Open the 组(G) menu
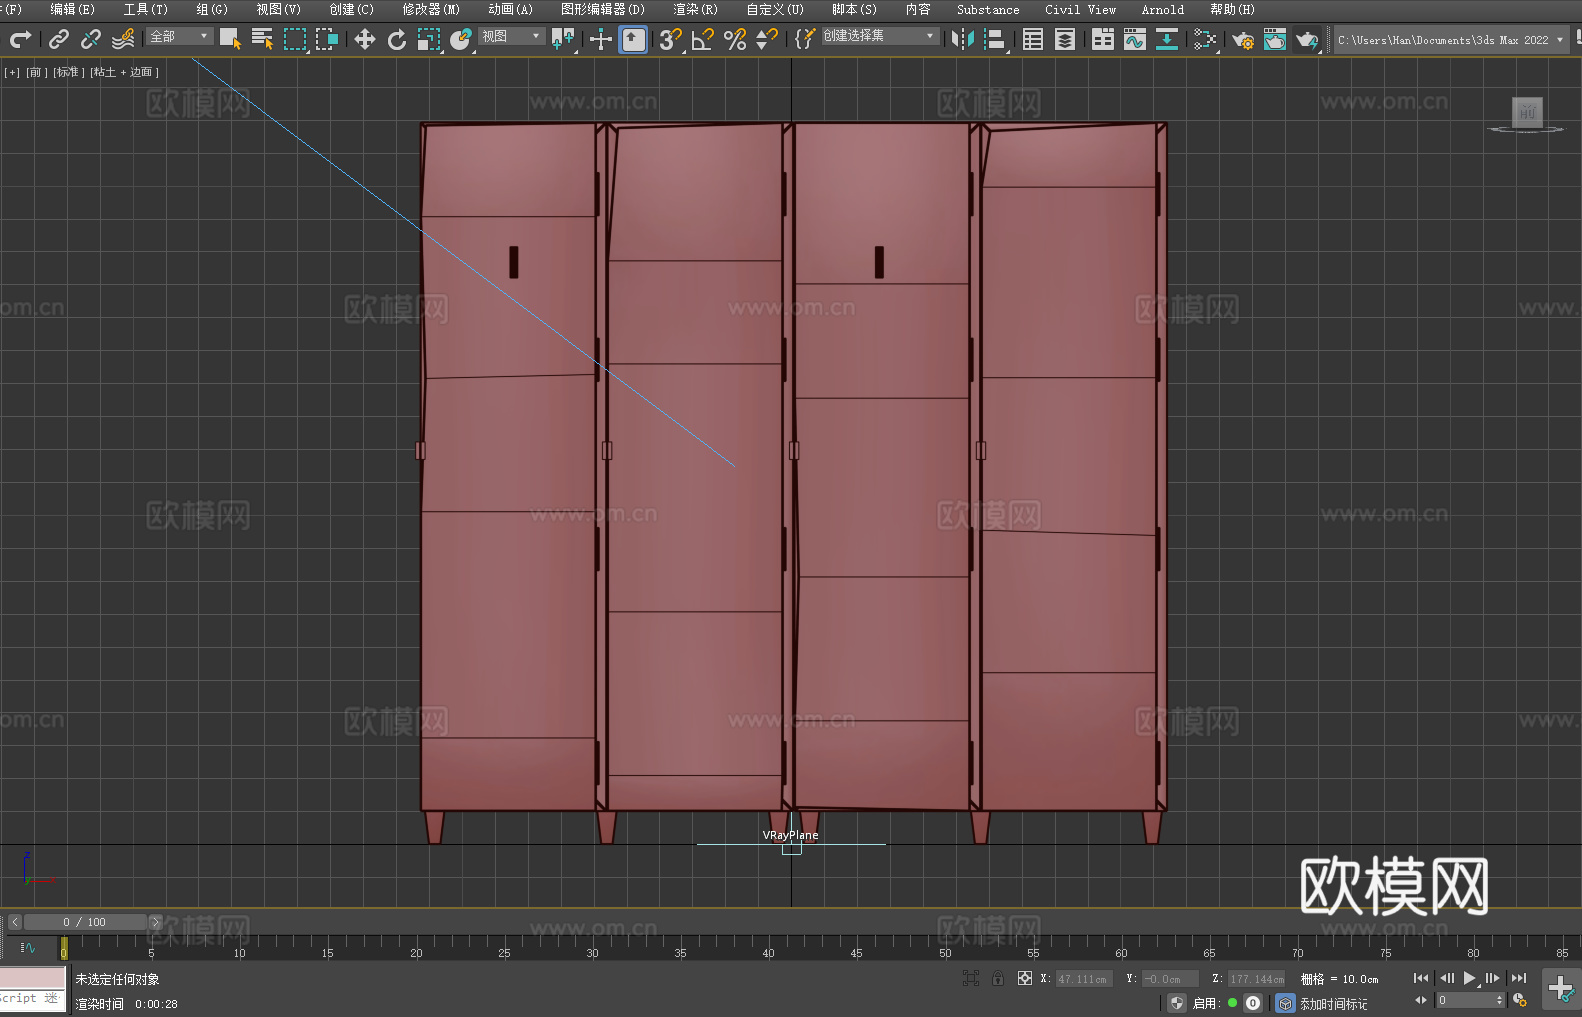This screenshot has width=1582, height=1017. [212, 9]
